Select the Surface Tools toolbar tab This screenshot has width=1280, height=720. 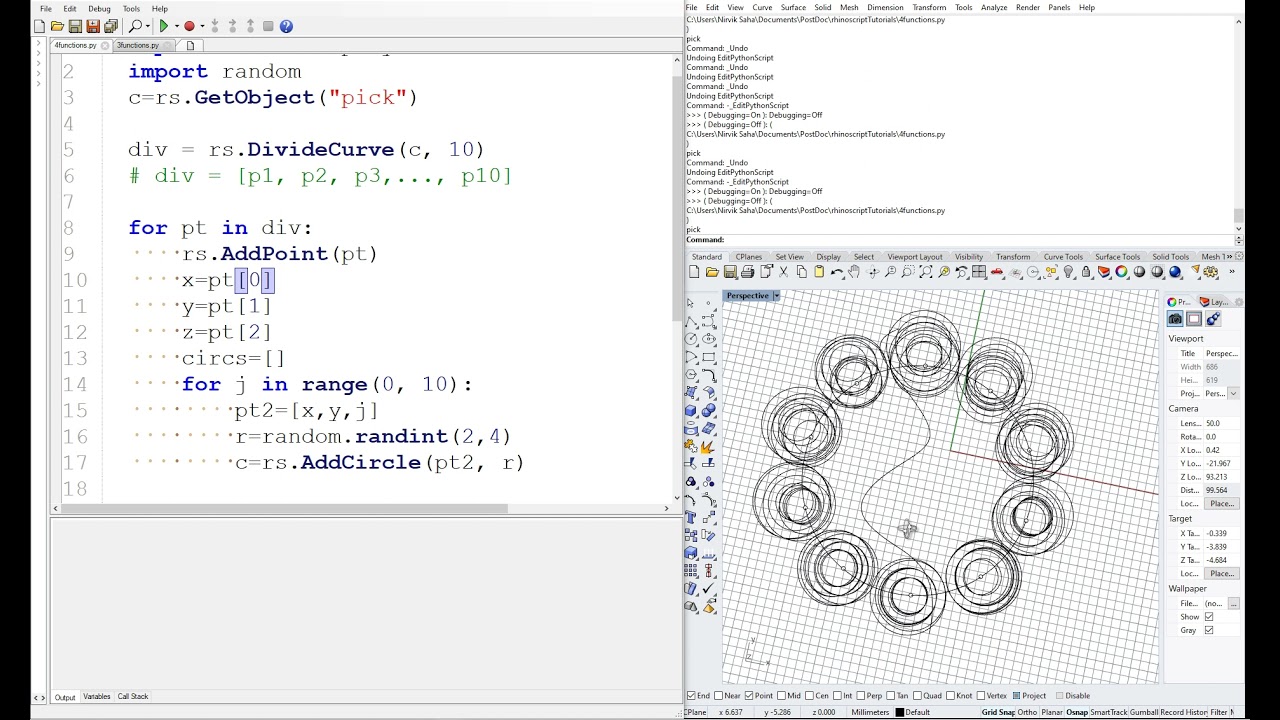(x=1117, y=257)
